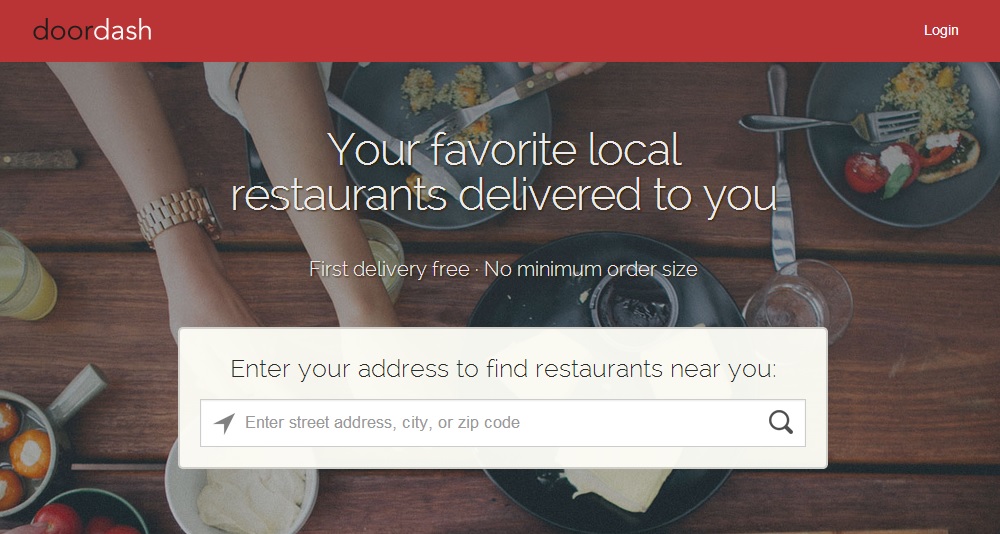Click 'restaurants delivered to you' headline line
Screen dimensions: 1000x534
point(504,195)
